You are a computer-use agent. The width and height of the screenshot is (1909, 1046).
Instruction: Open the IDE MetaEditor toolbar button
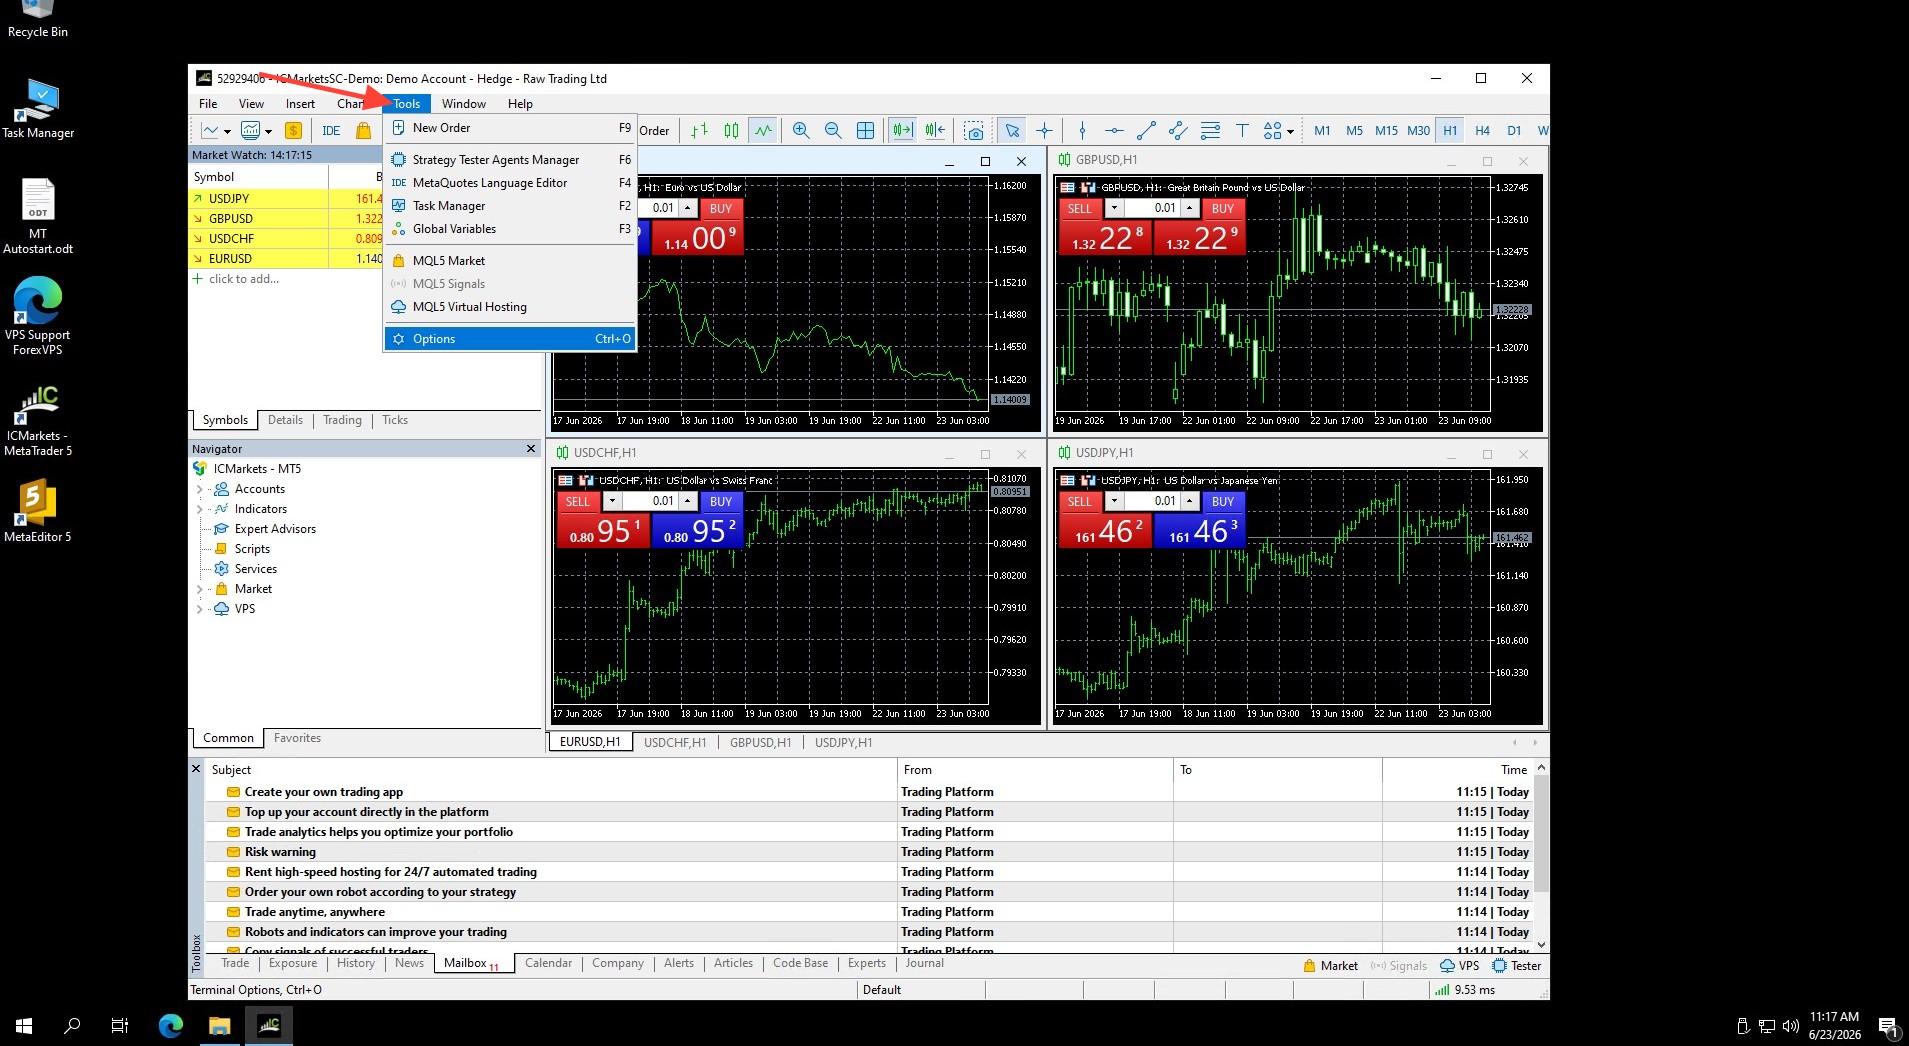click(331, 131)
